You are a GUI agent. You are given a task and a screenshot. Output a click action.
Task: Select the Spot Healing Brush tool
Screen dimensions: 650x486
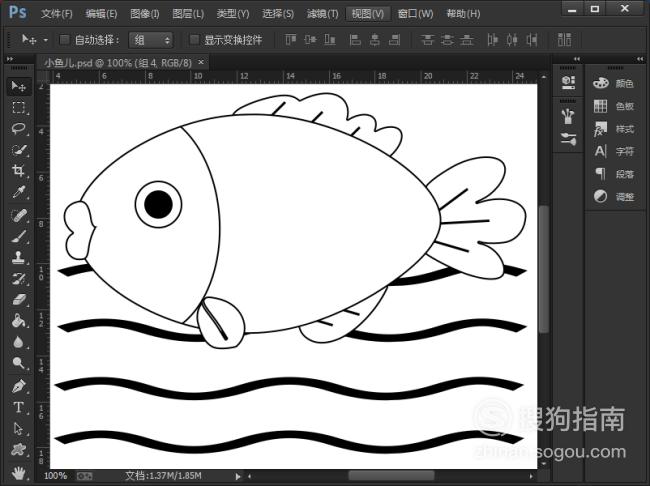tap(19, 215)
